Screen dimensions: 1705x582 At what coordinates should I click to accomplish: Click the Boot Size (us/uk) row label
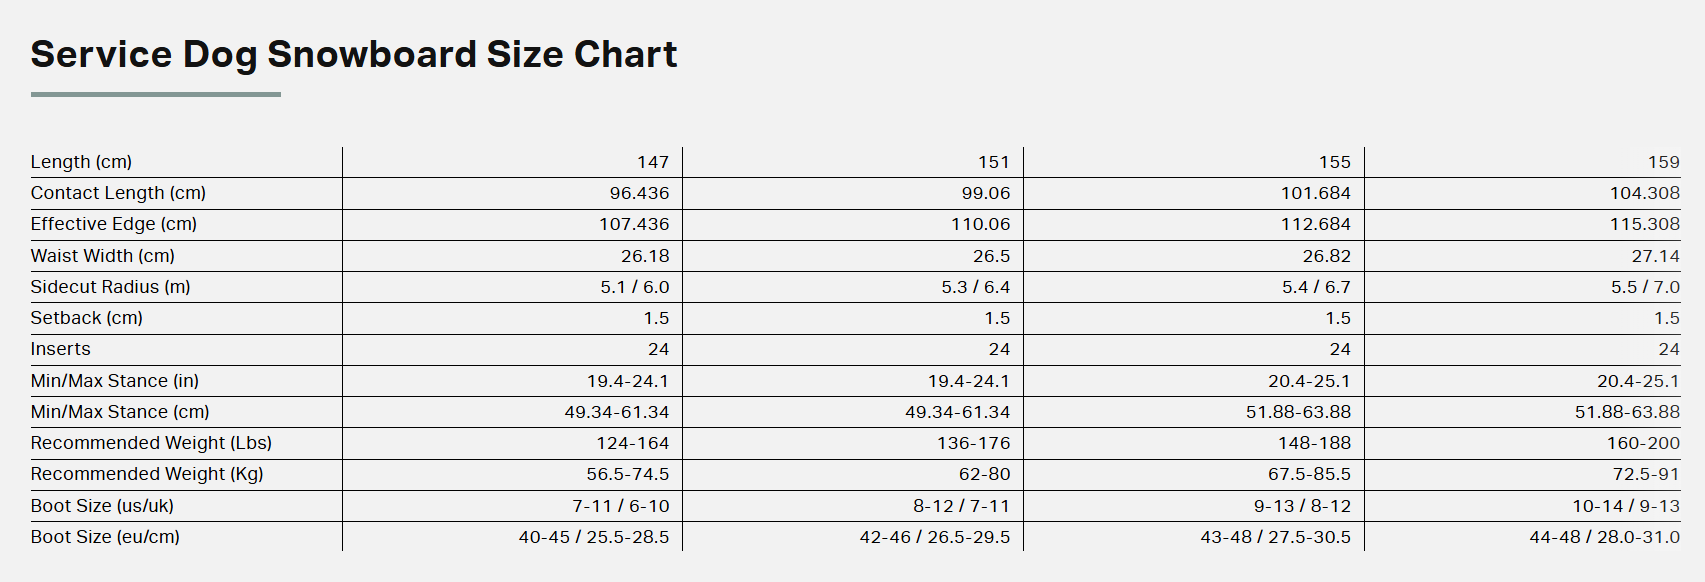coord(102,506)
